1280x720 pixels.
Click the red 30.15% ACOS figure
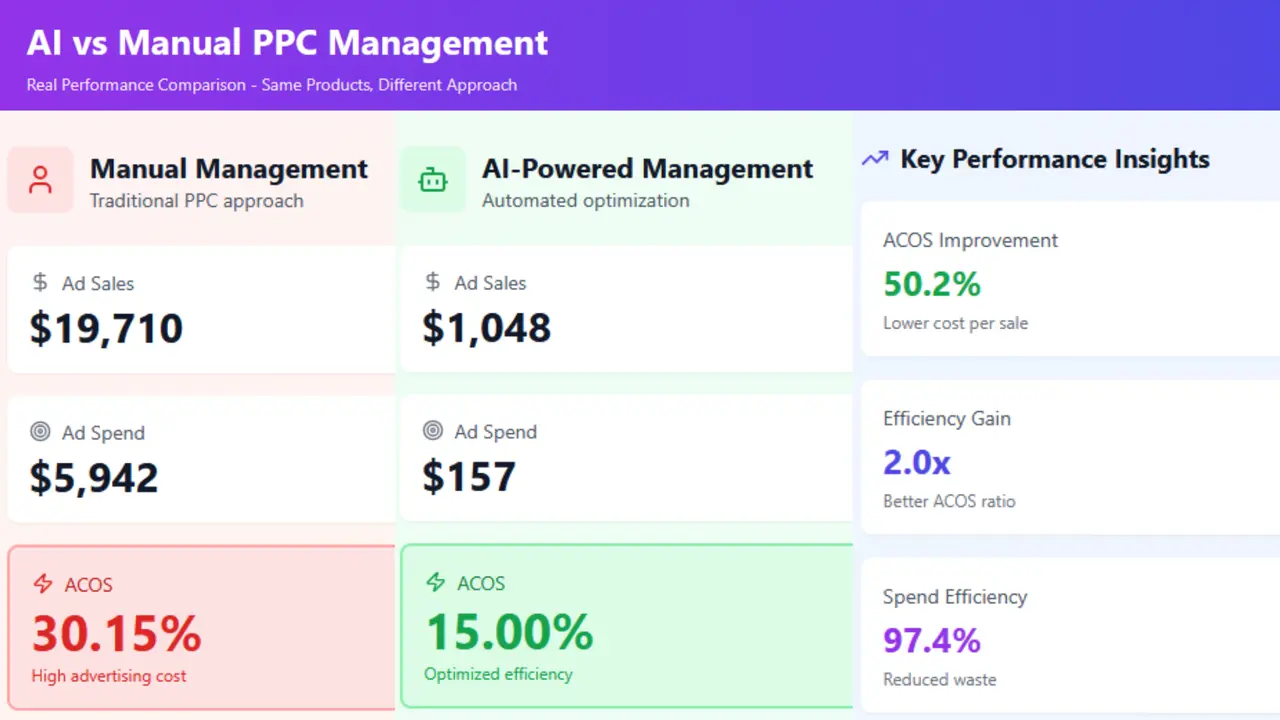[x=116, y=633]
